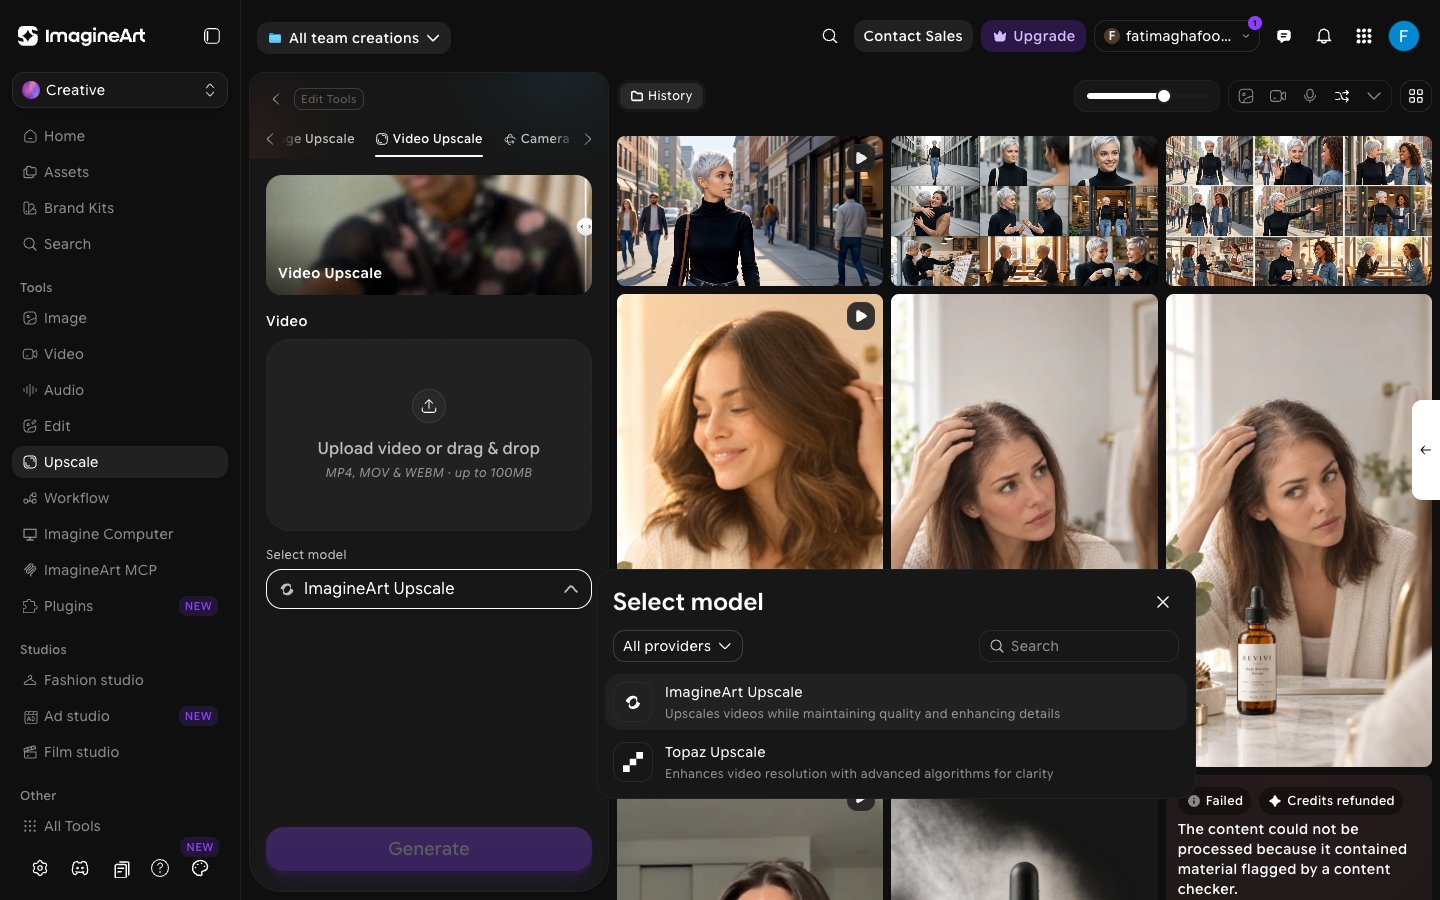Filter history by video camera icon
Screen dimensions: 1440x900
[x=1278, y=96]
